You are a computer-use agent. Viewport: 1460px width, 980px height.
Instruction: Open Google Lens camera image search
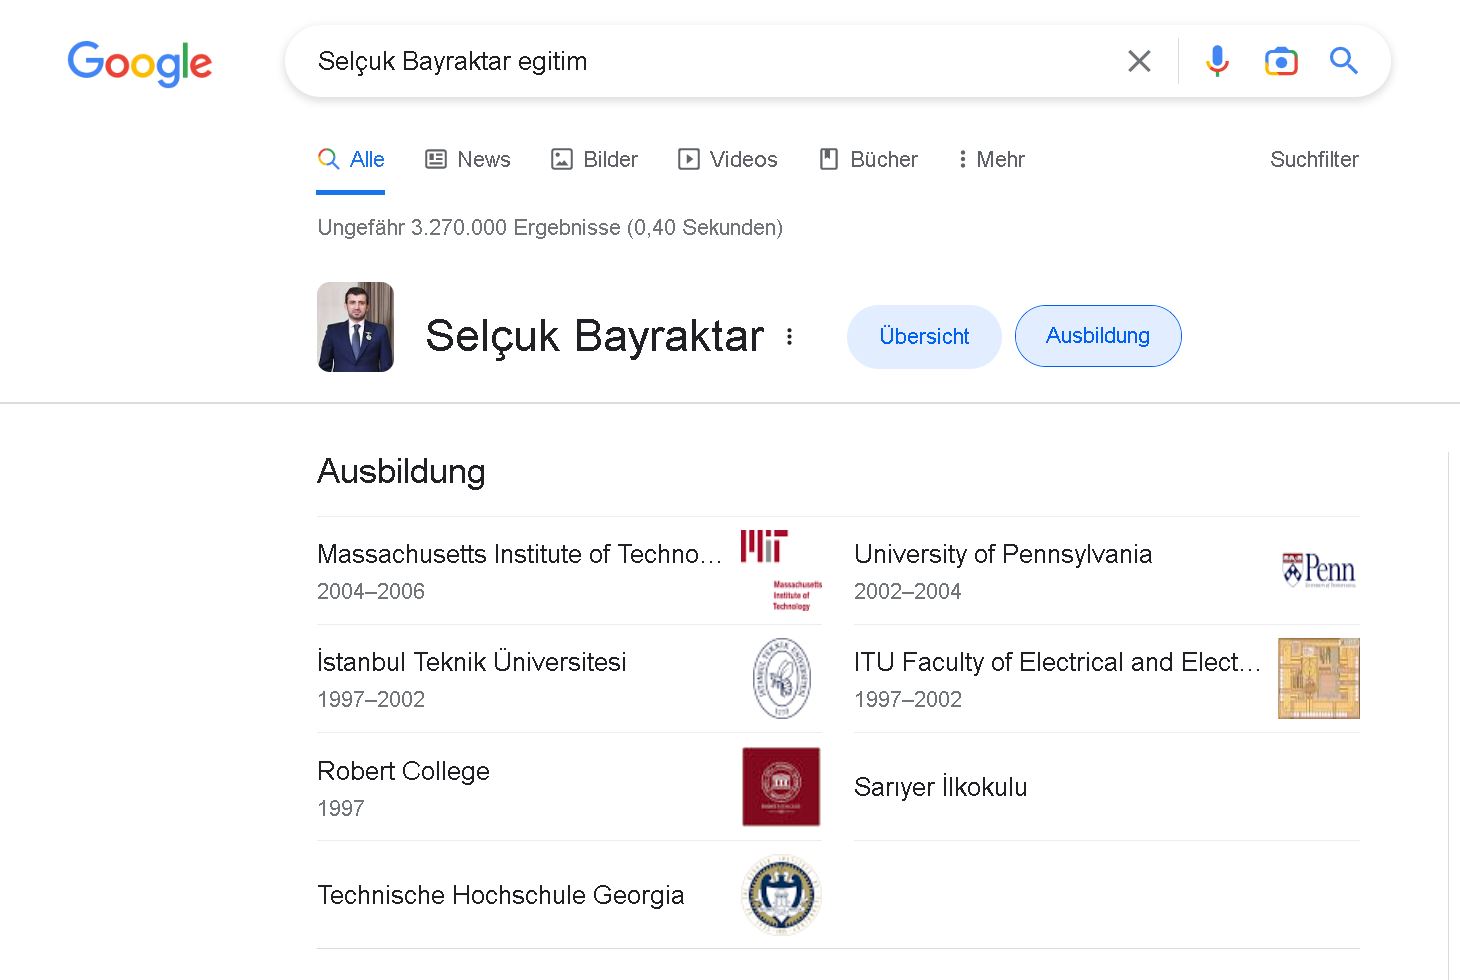(1281, 61)
